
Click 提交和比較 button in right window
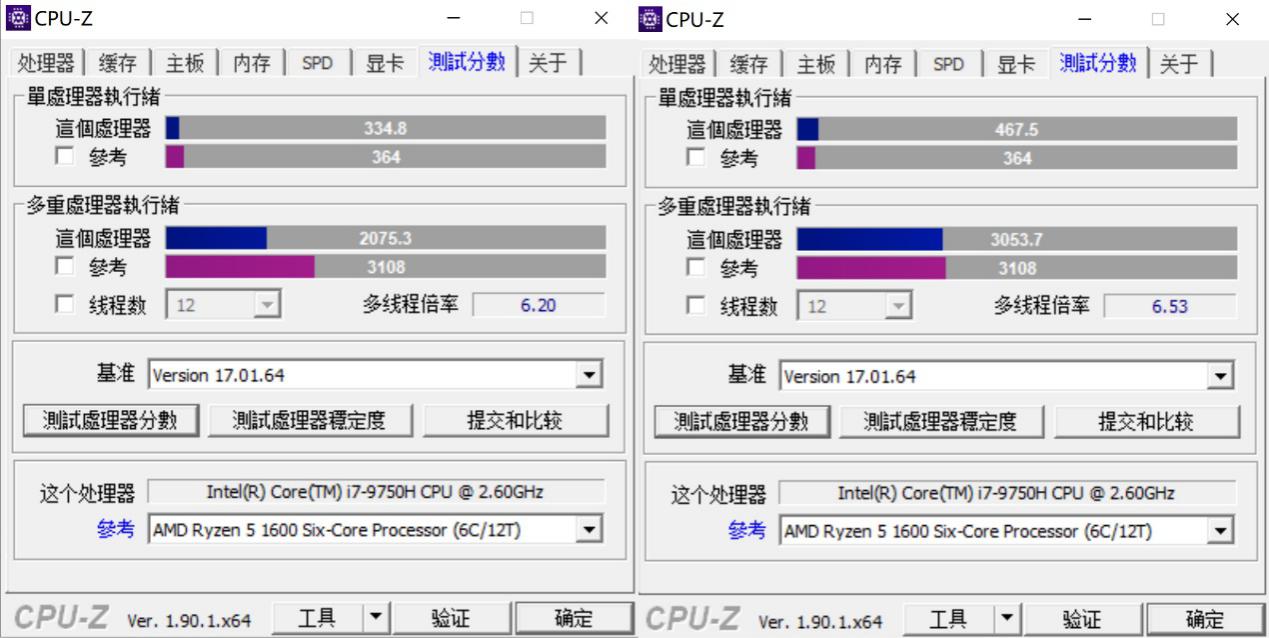click(1147, 420)
